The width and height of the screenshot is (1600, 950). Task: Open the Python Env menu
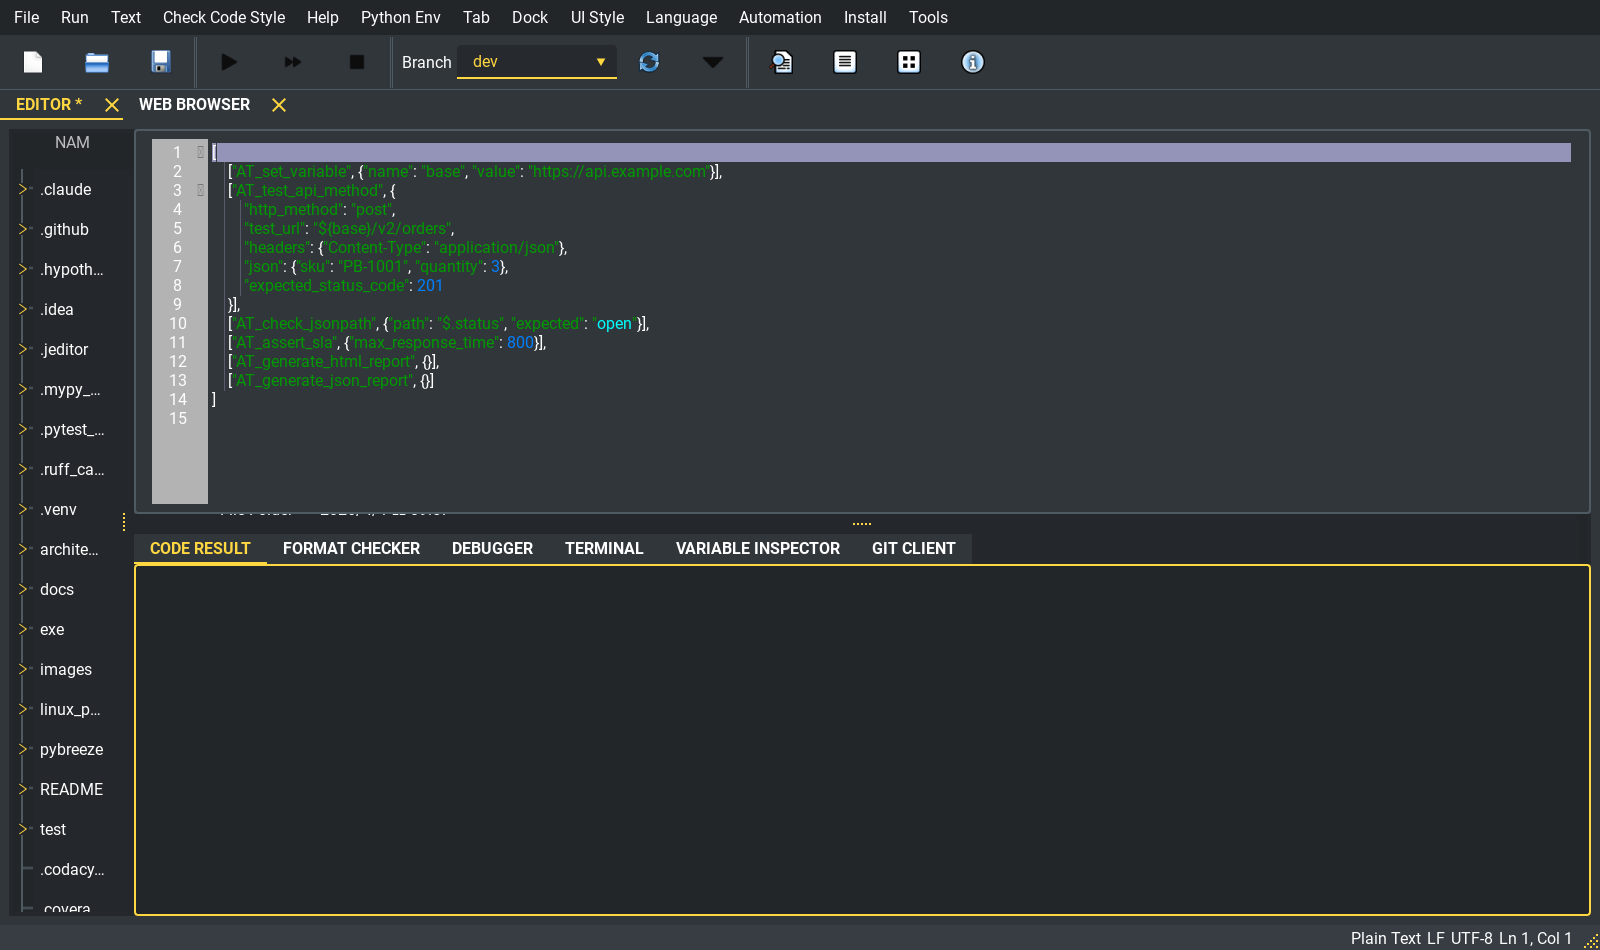pyautogui.click(x=400, y=17)
